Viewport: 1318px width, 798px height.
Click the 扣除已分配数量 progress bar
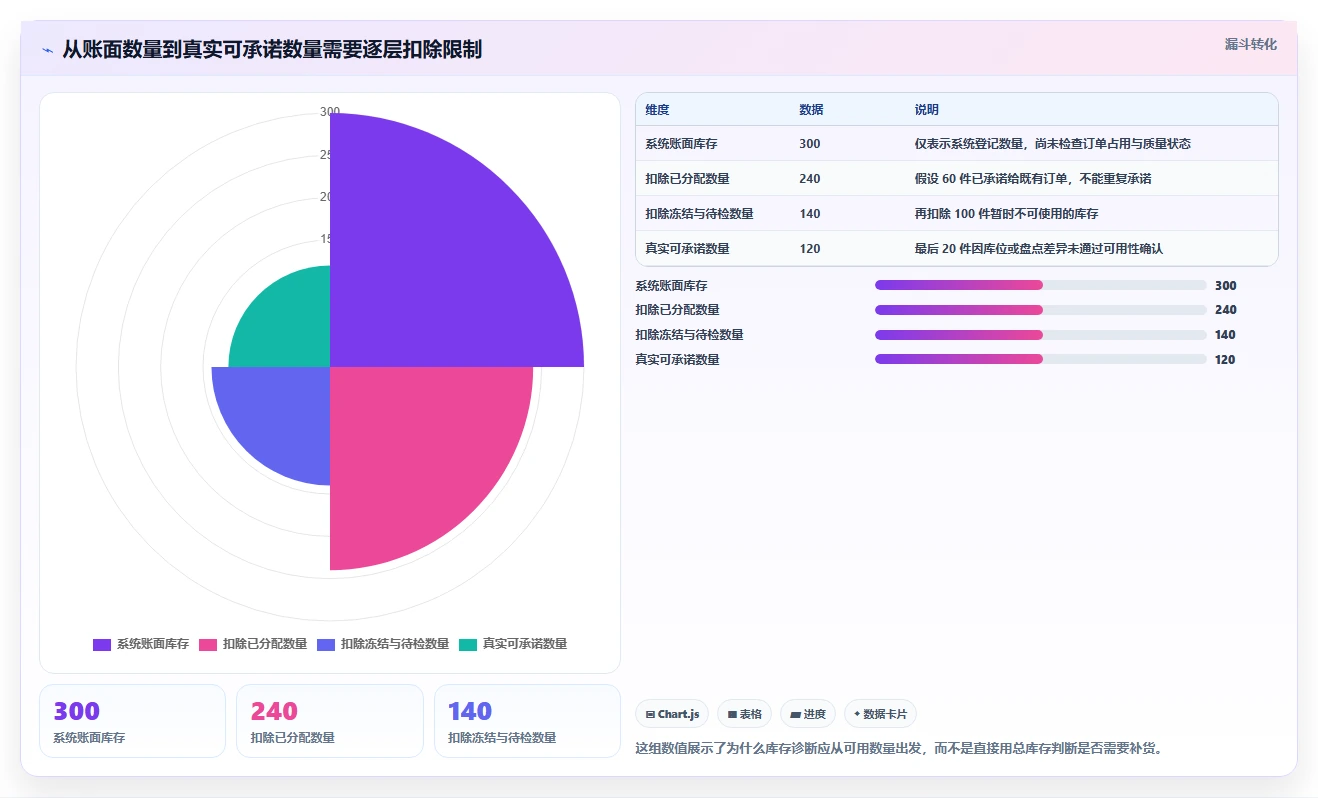[x=1041, y=310]
